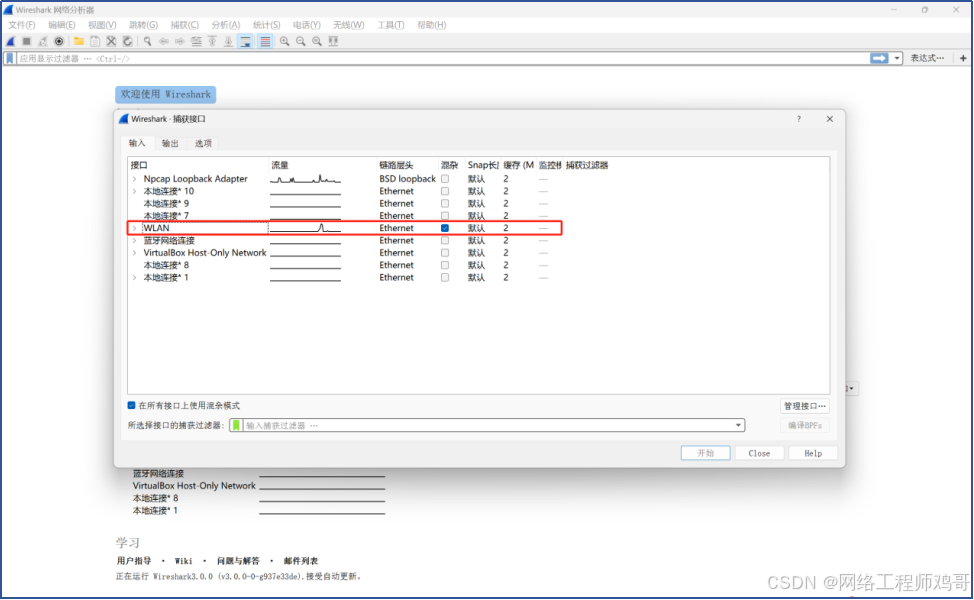Open a capture file via folder icon

pyautogui.click(x=79, y=42)
